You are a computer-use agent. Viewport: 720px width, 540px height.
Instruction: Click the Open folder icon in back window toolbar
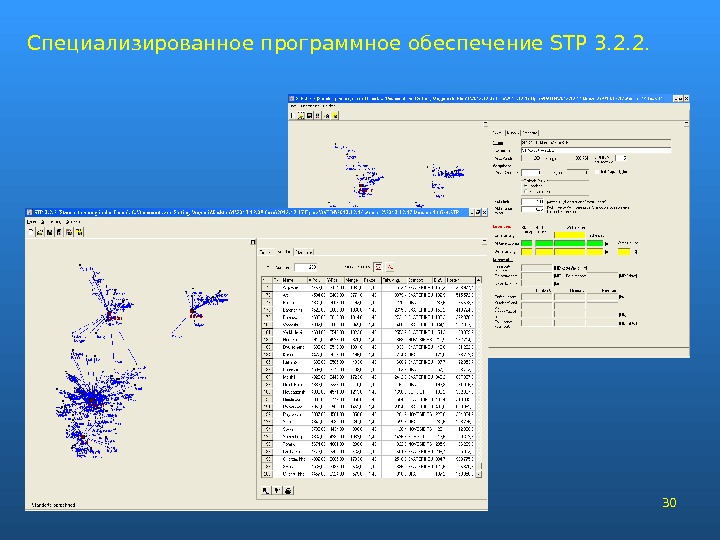coord(301,115)
